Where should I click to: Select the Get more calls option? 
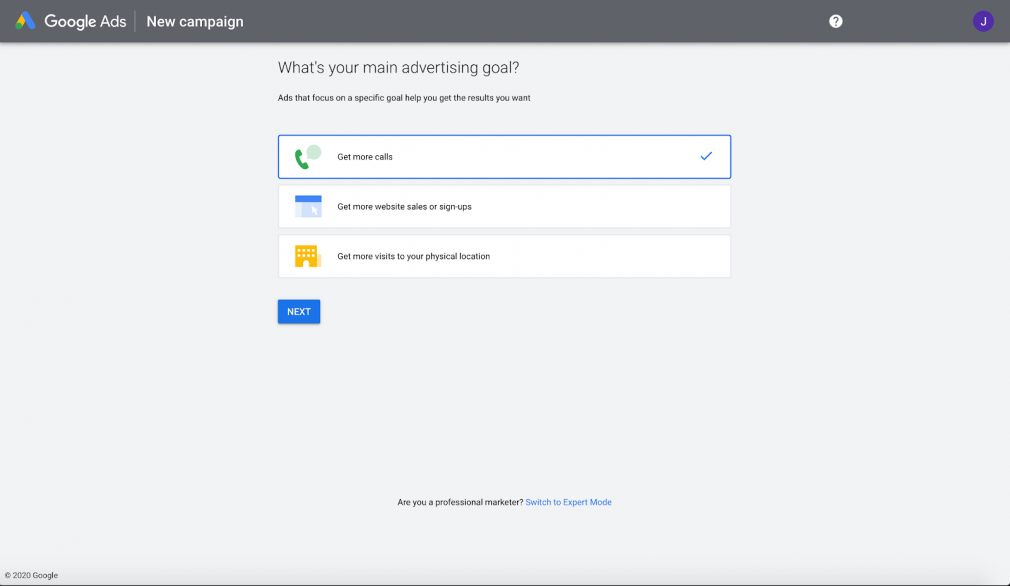[504, 156]
